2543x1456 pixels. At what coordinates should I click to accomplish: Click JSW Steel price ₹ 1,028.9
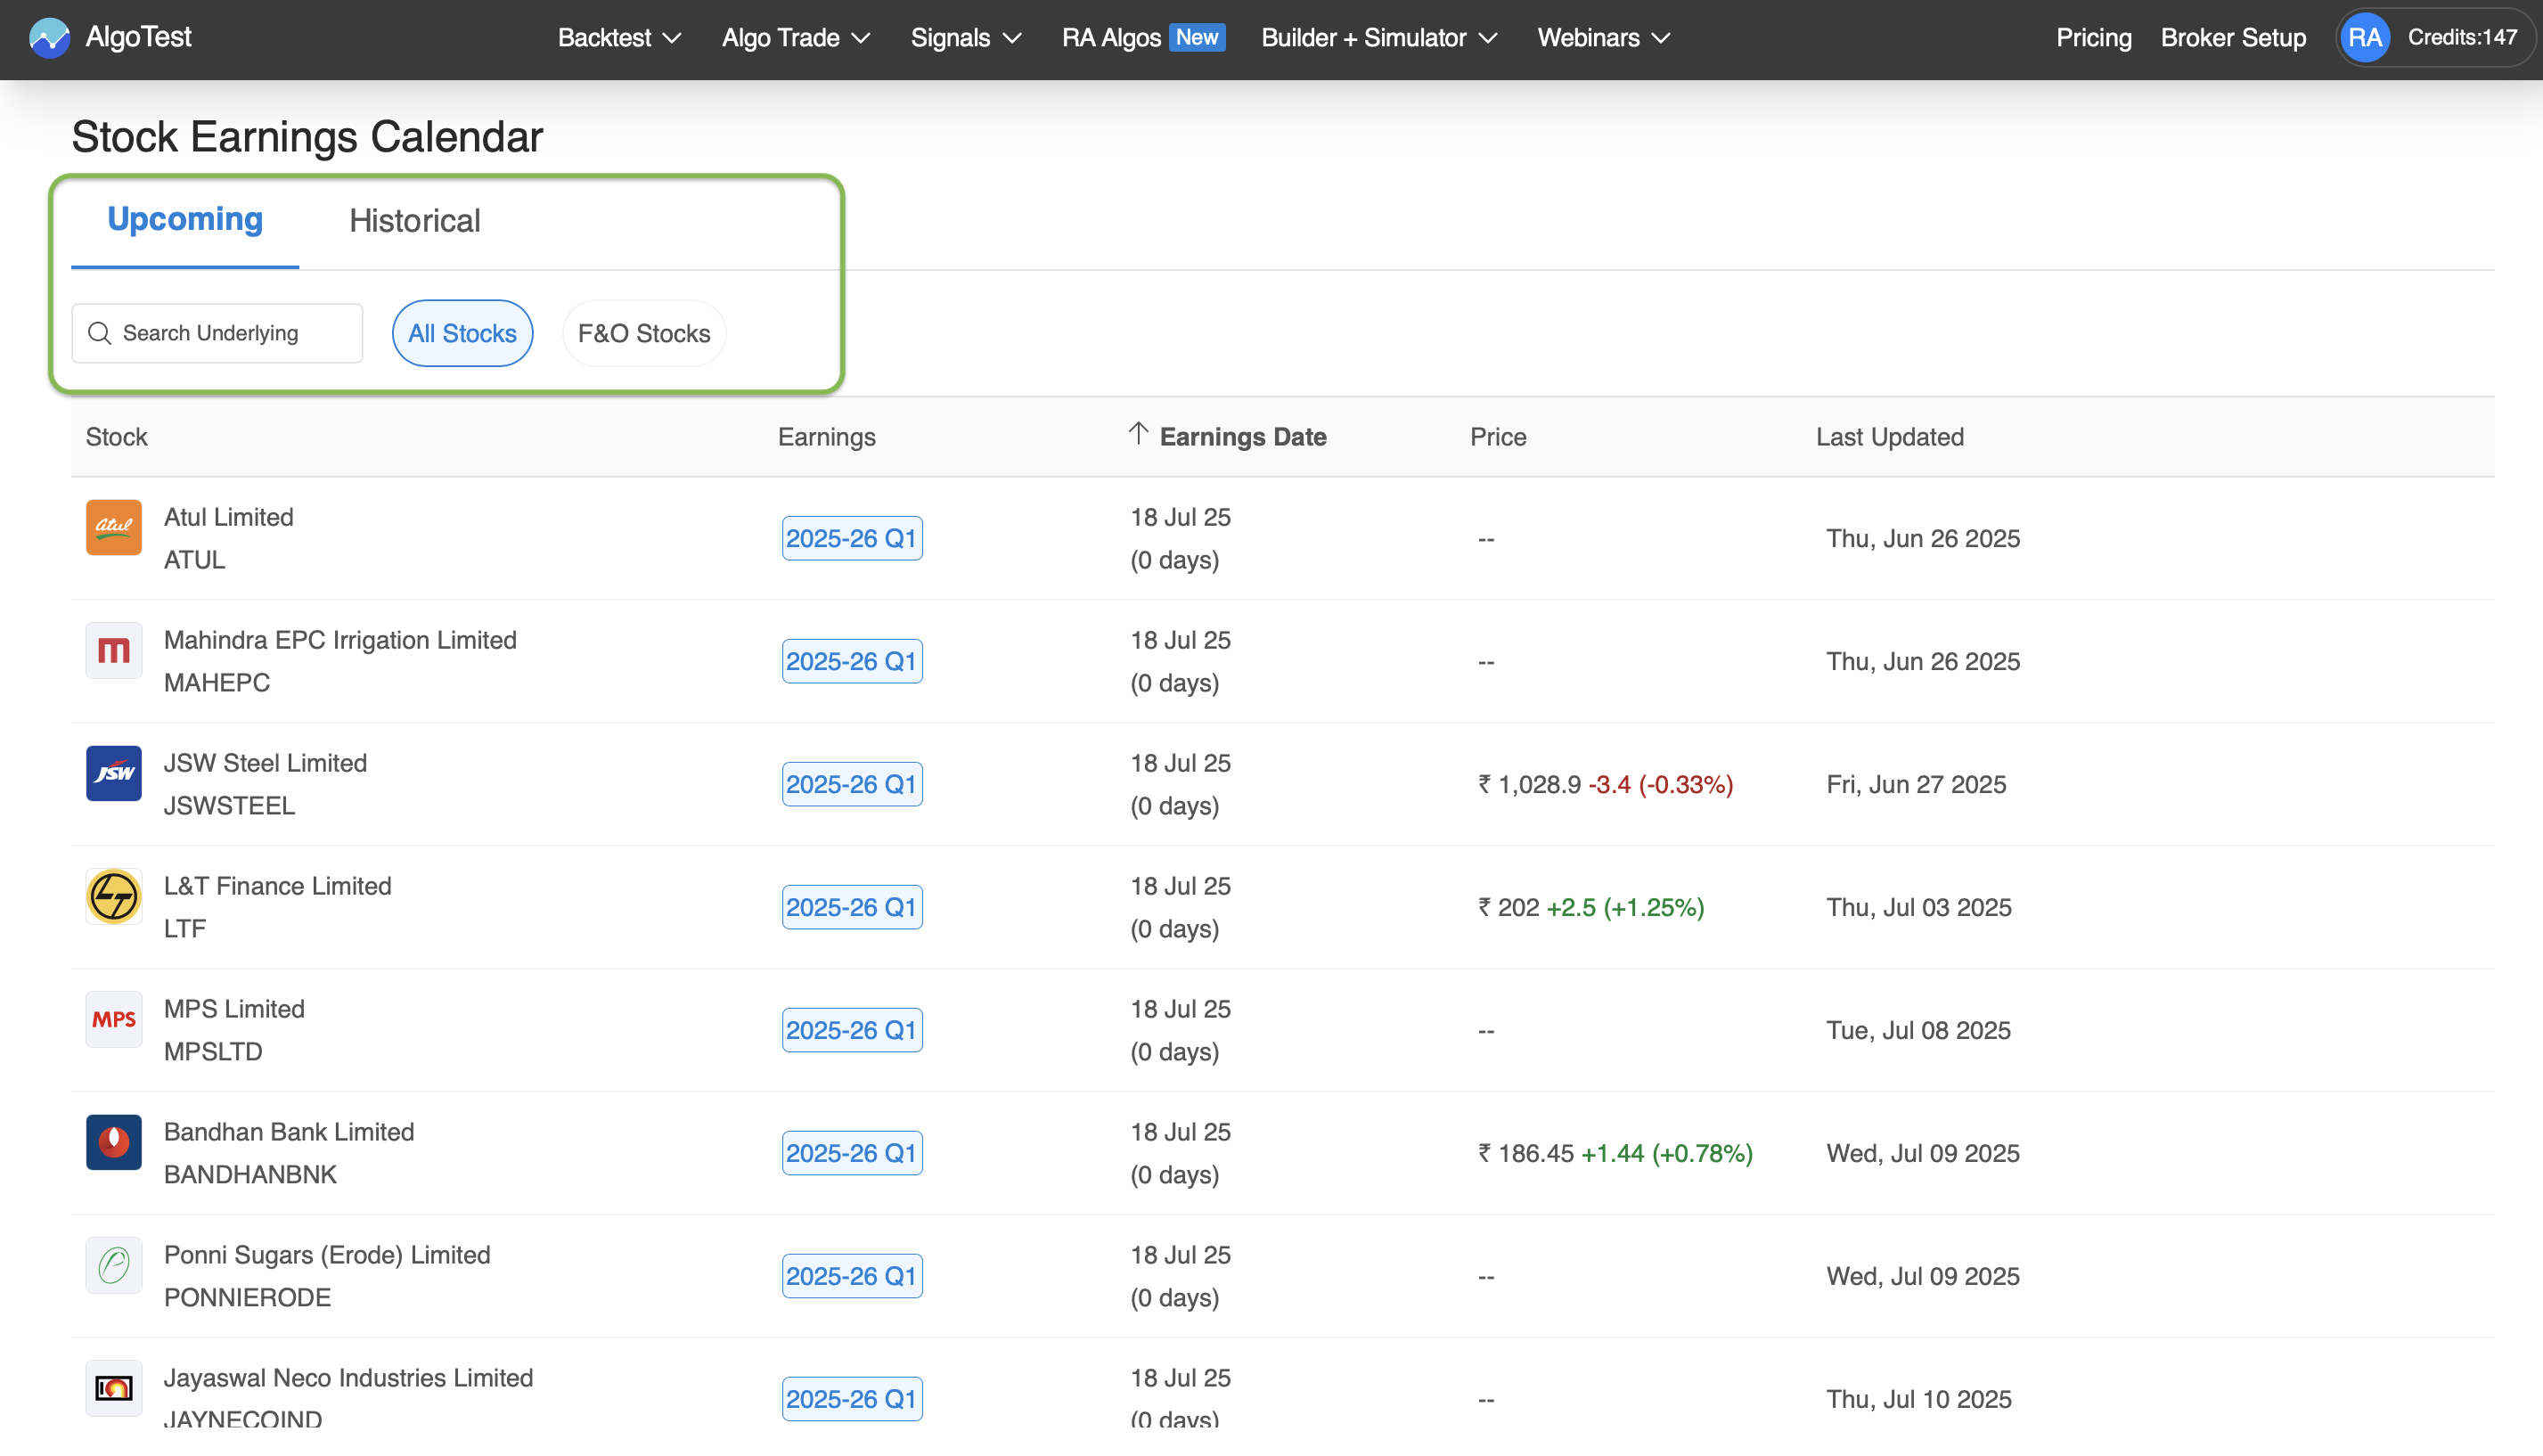point(1530,785)
